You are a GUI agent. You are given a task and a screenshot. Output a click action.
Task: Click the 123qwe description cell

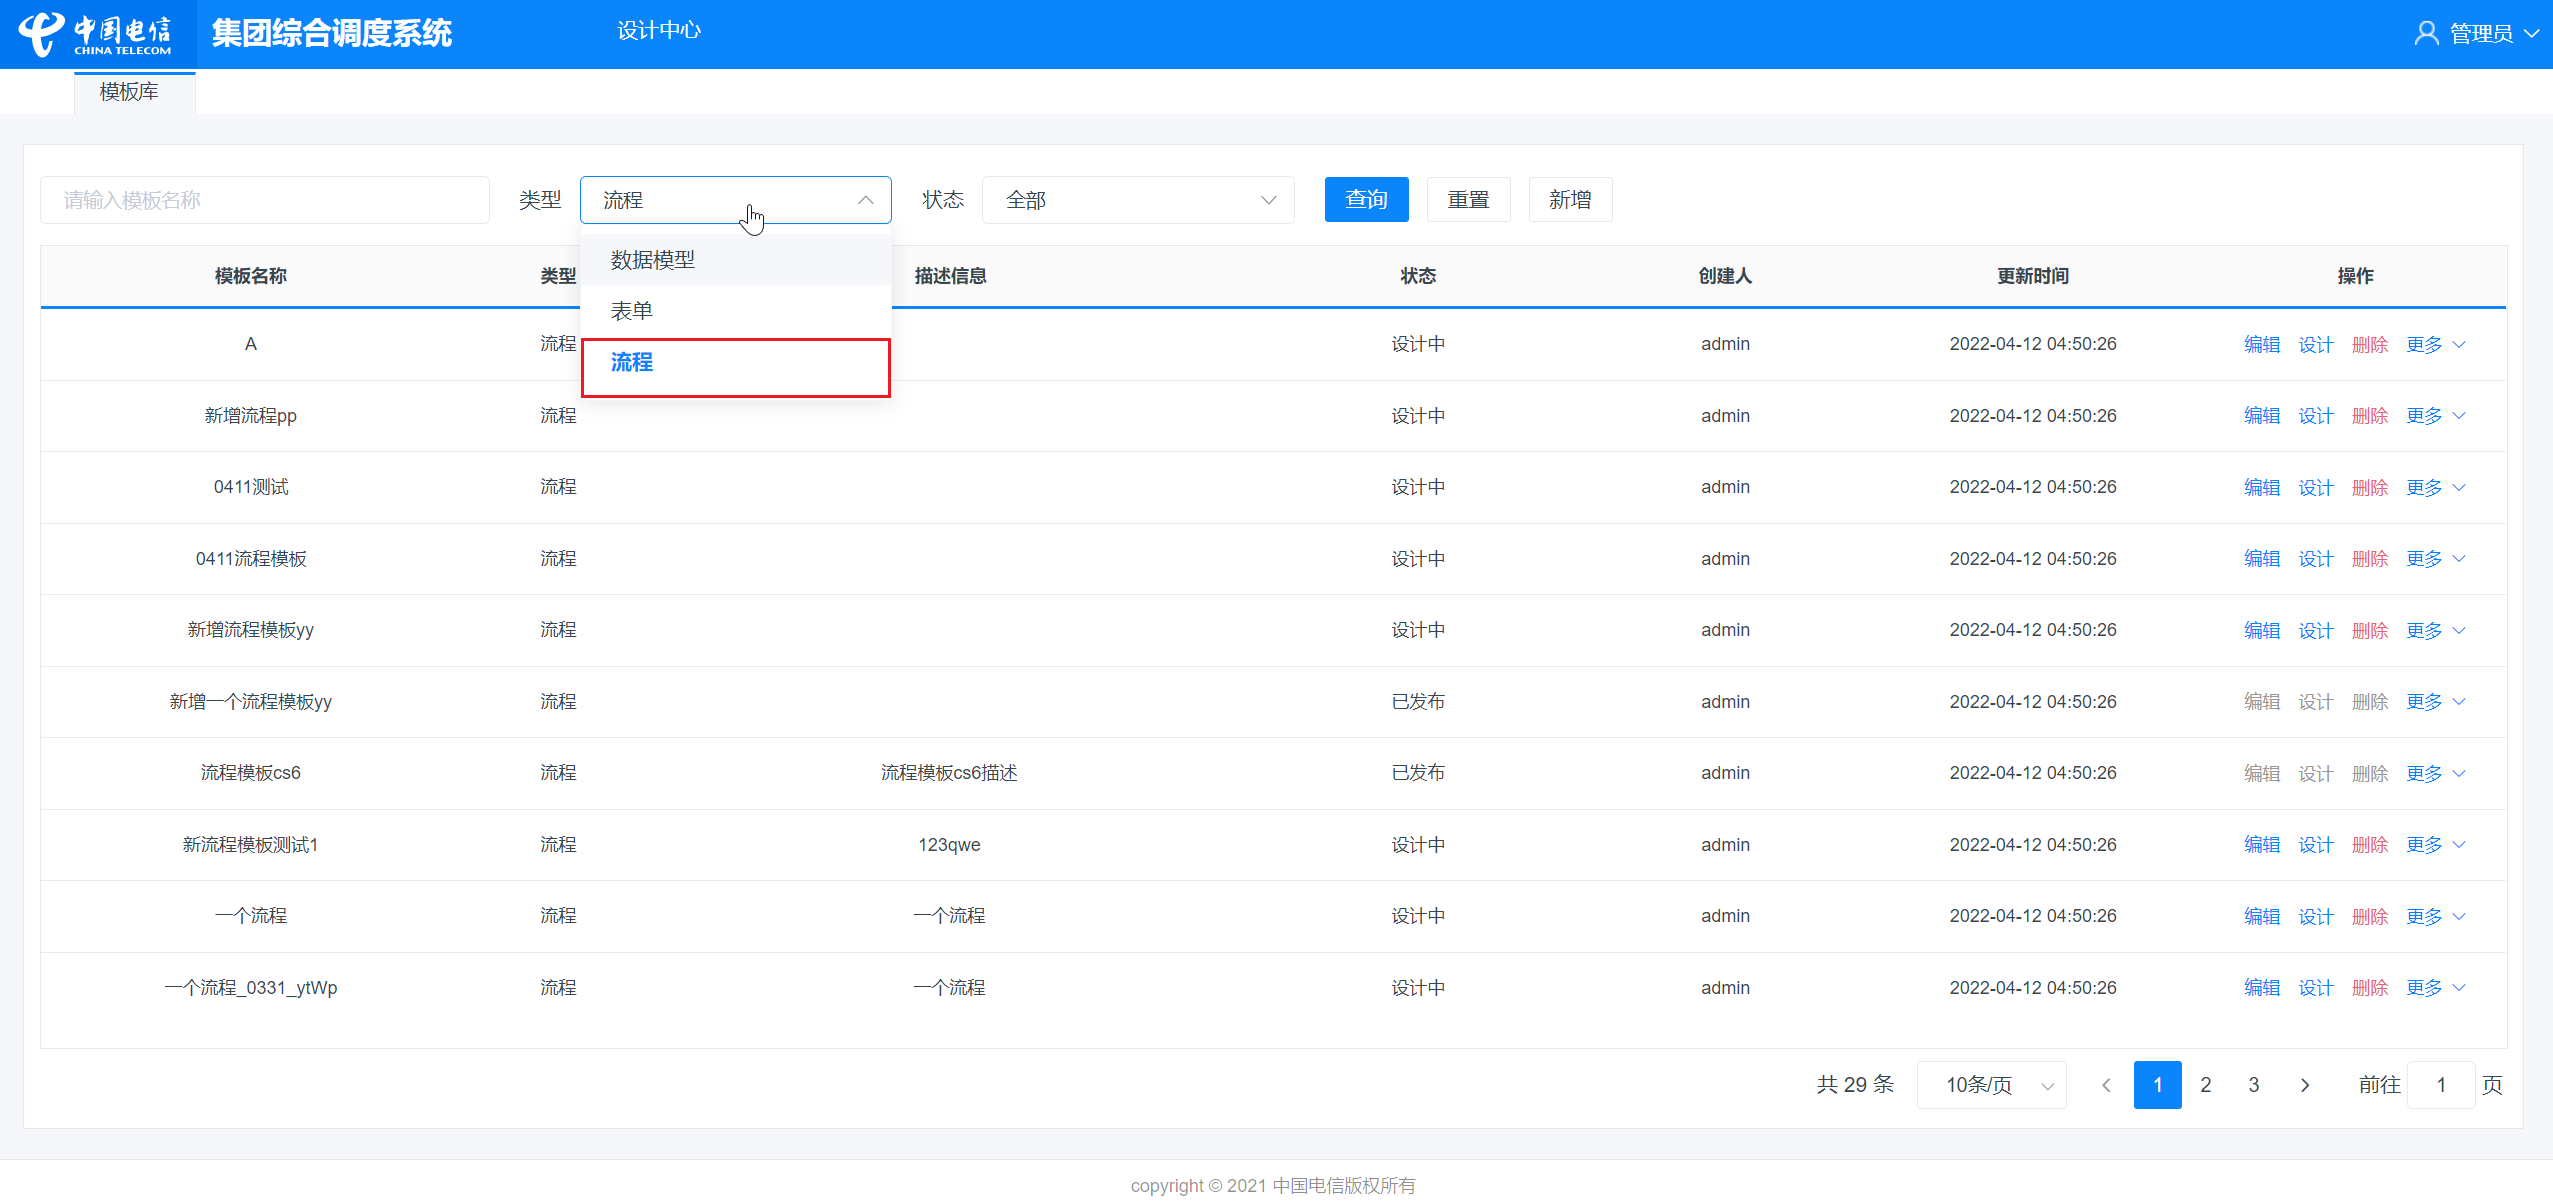949,845
